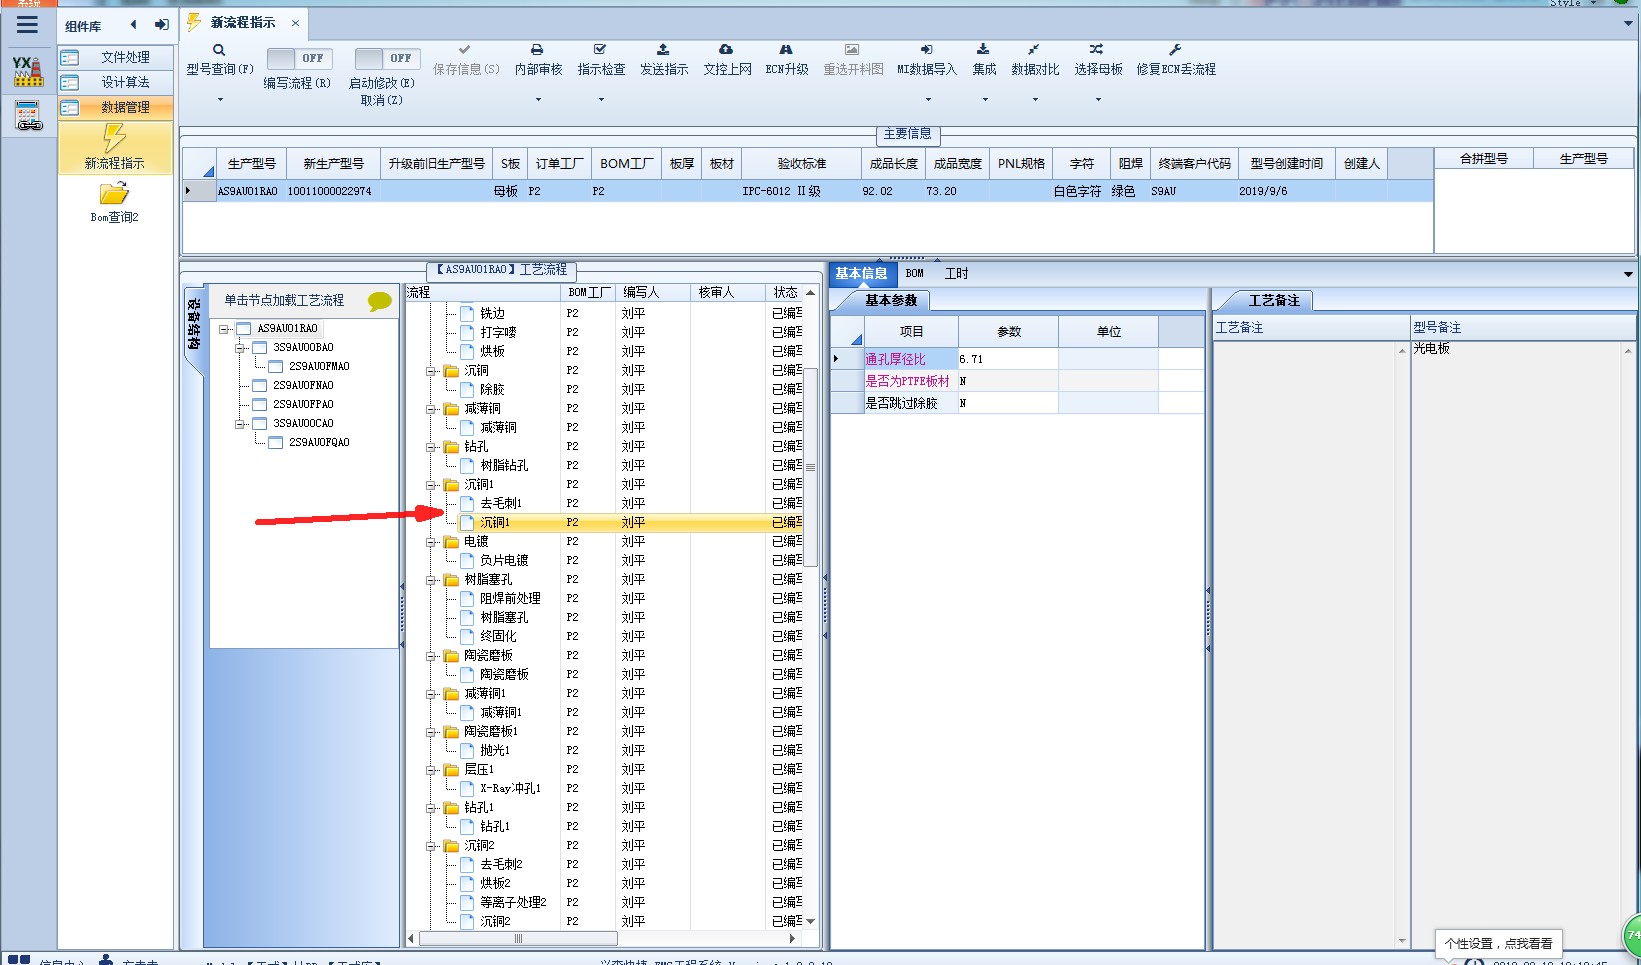This screenshot has height=965, width=1641.
Task: Open Bom查询2 folder icon
Action: pos(114,194)
